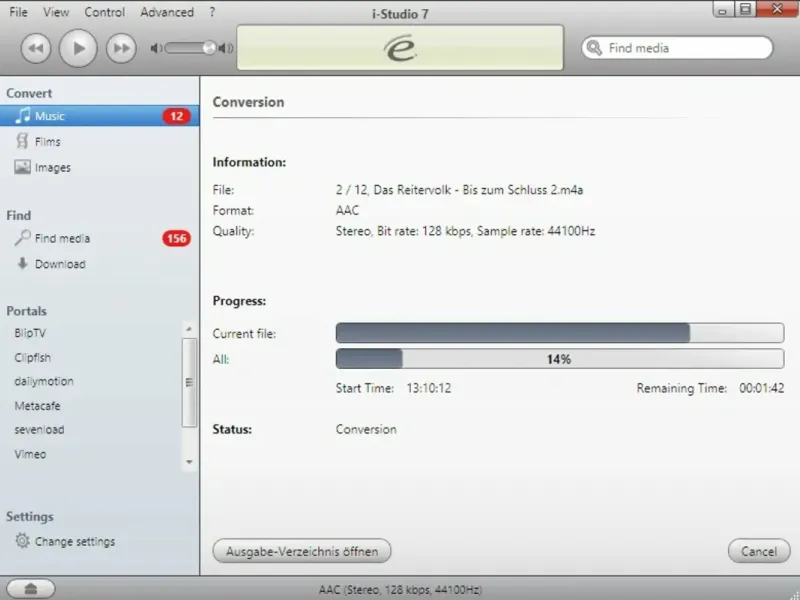Image resolution: width=800 pixels, height=600 pixels.
Task: Click the loud speaker icon beside the slider
Action: pyautogui.click(x=226, y=48)
